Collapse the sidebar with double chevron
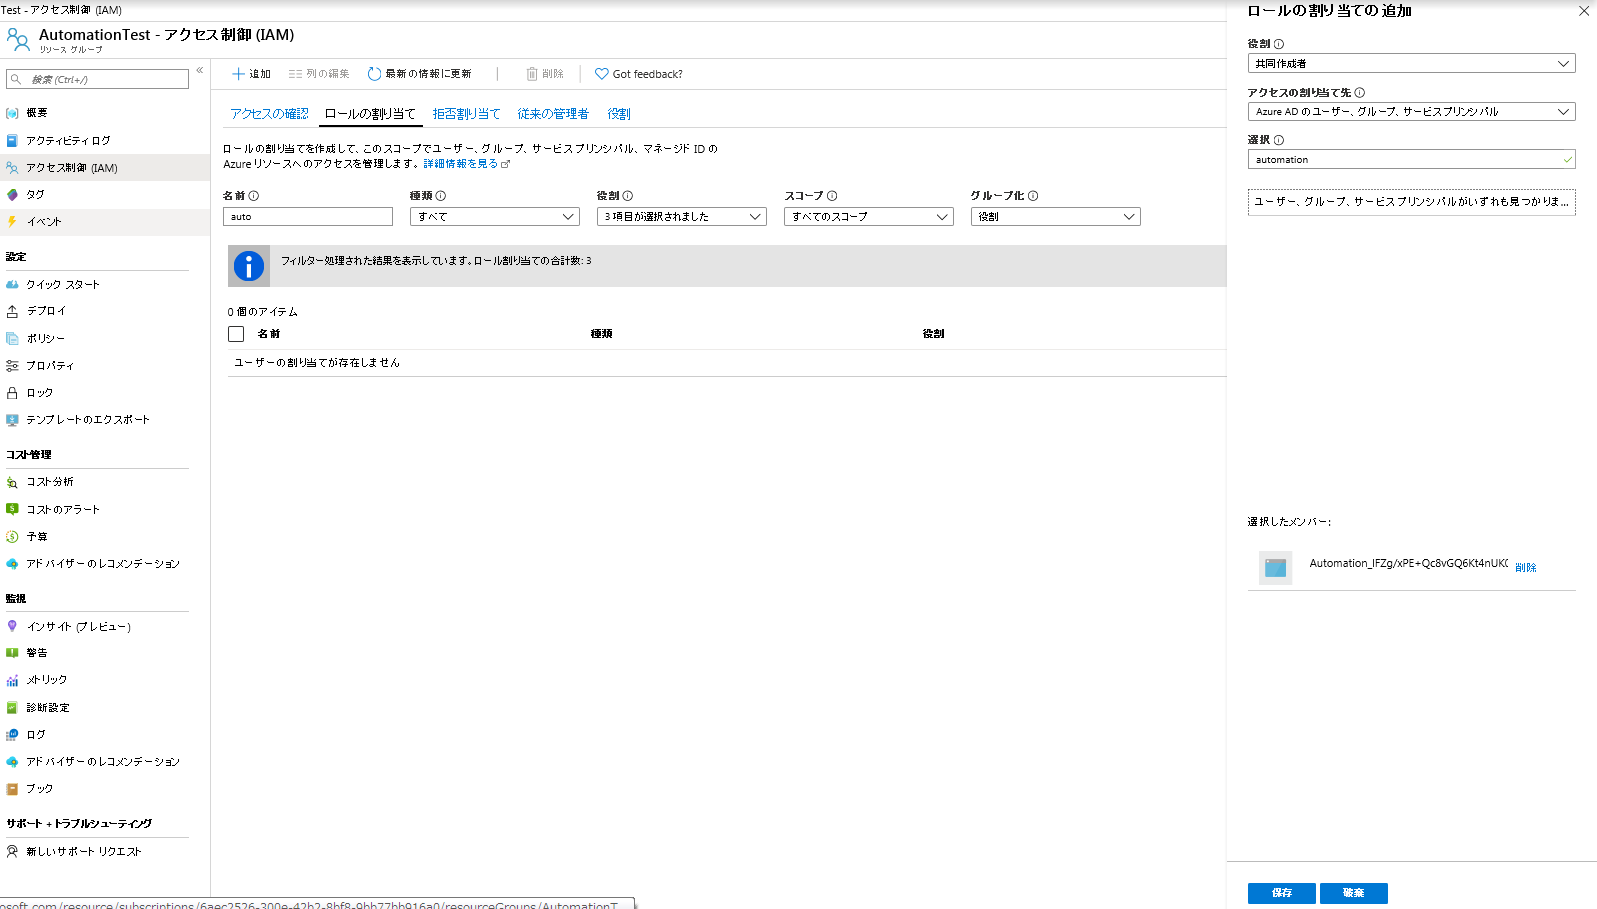This screenshot has height=909, width=1597. [x=200, y=70]
